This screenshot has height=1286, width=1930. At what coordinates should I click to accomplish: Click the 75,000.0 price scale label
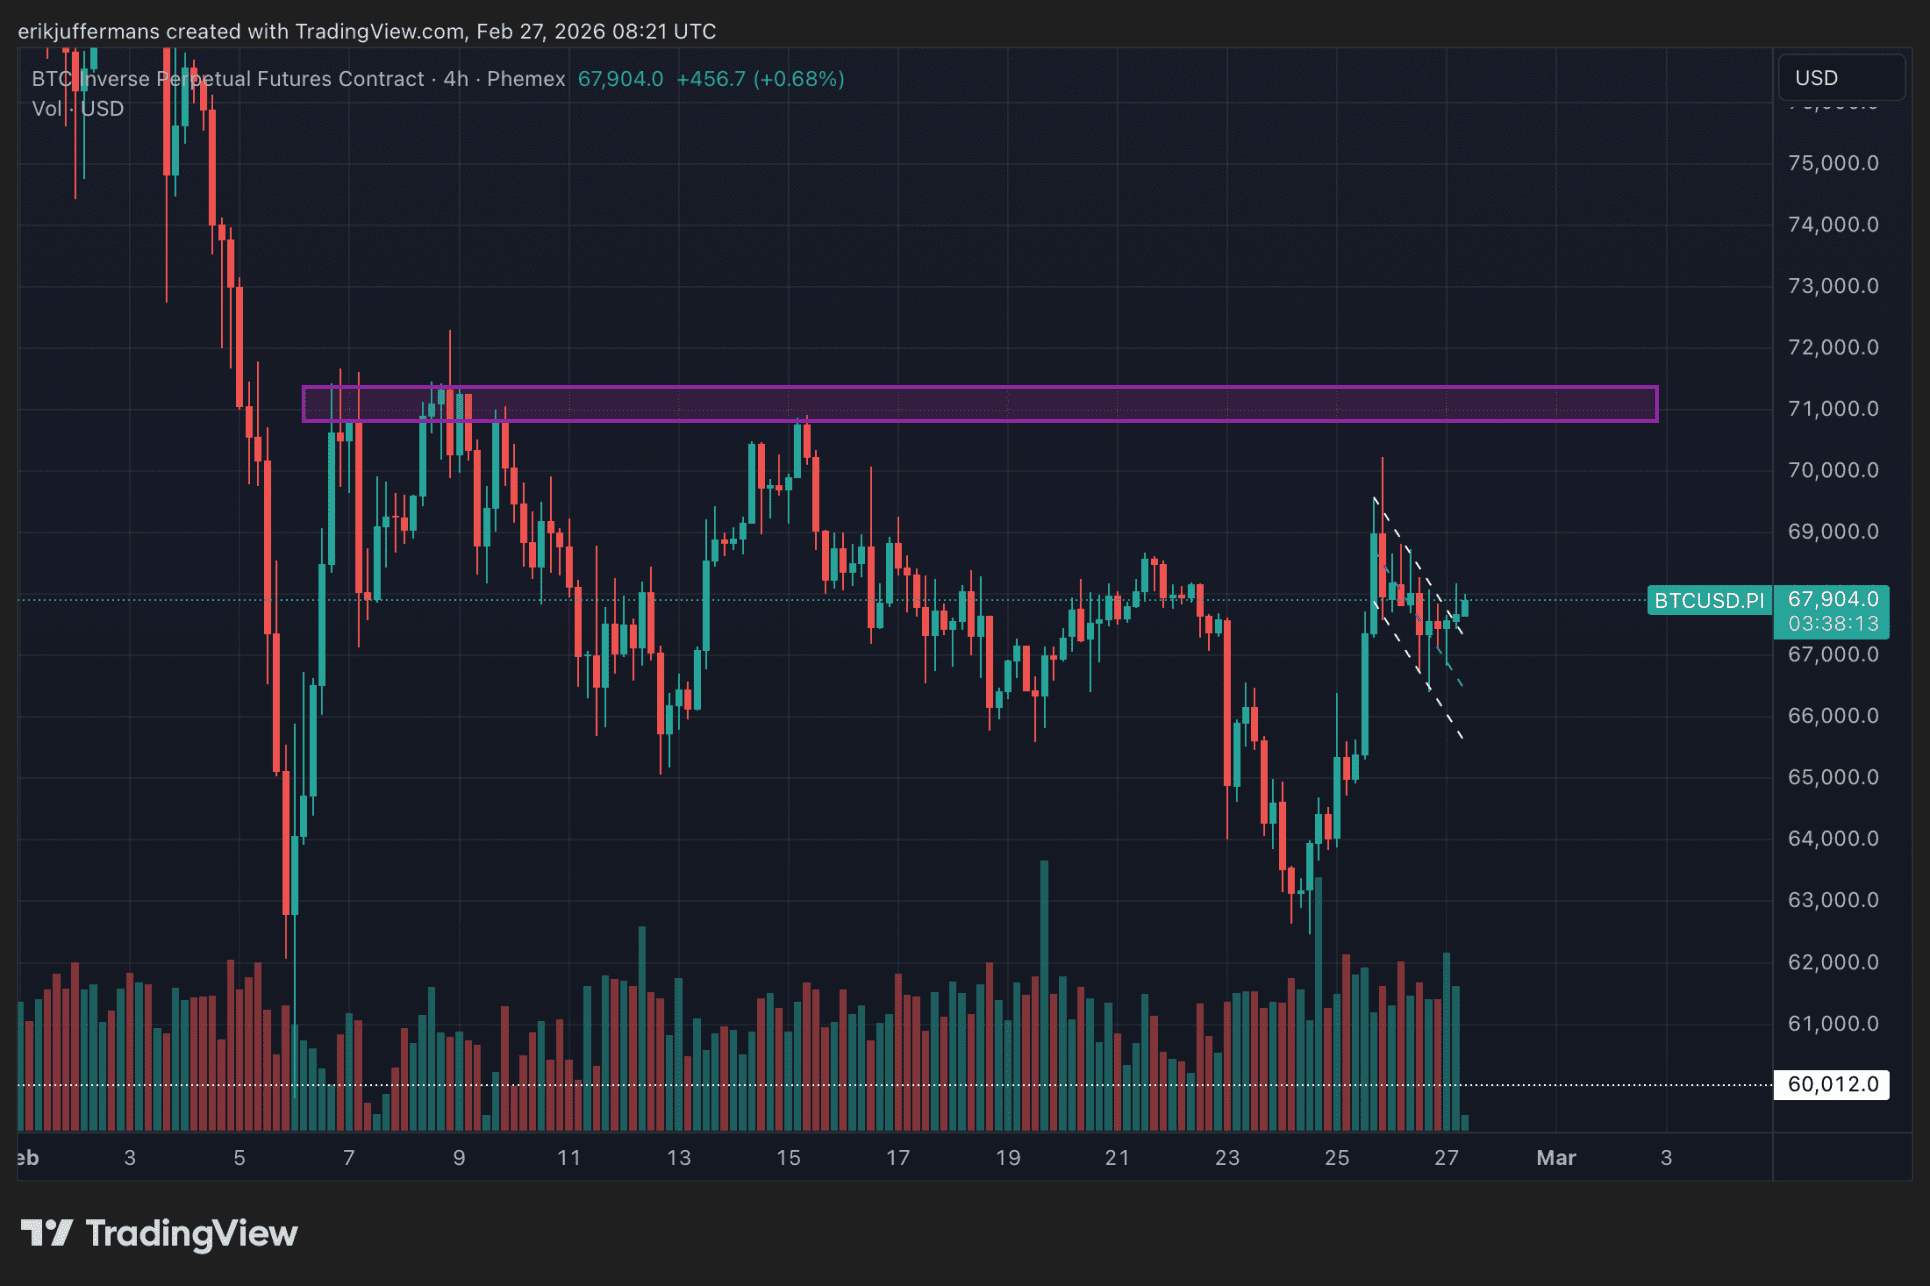tap(1832, 163)
